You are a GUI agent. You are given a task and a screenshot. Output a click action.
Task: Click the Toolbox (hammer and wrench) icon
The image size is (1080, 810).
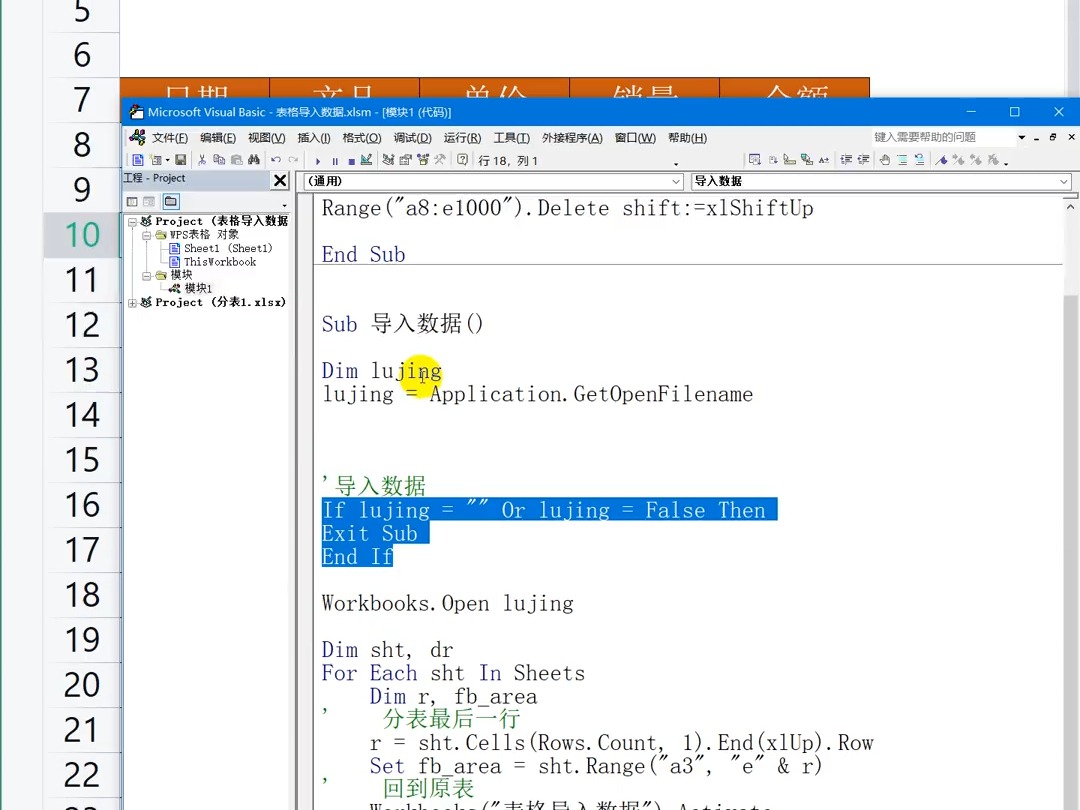point(439,160)
